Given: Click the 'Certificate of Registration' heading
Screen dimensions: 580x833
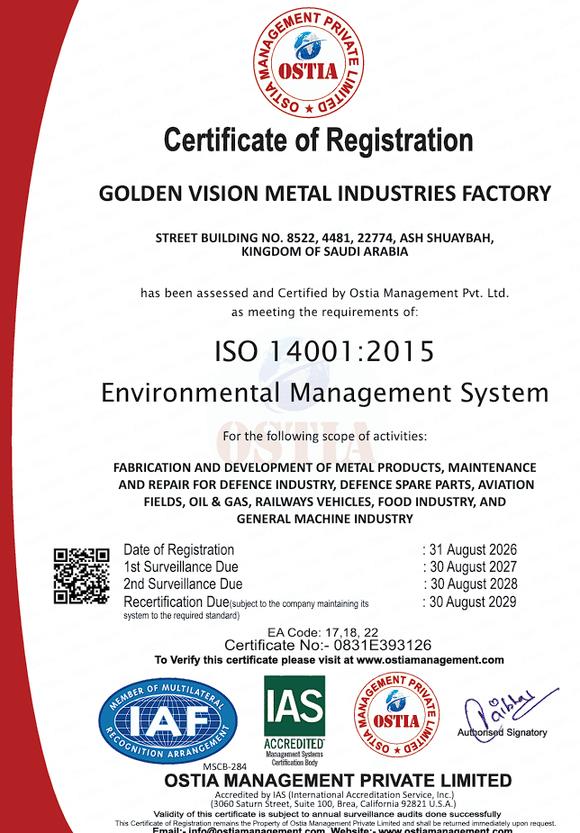Looking at the screenshot, I should (x=318, y=140).
